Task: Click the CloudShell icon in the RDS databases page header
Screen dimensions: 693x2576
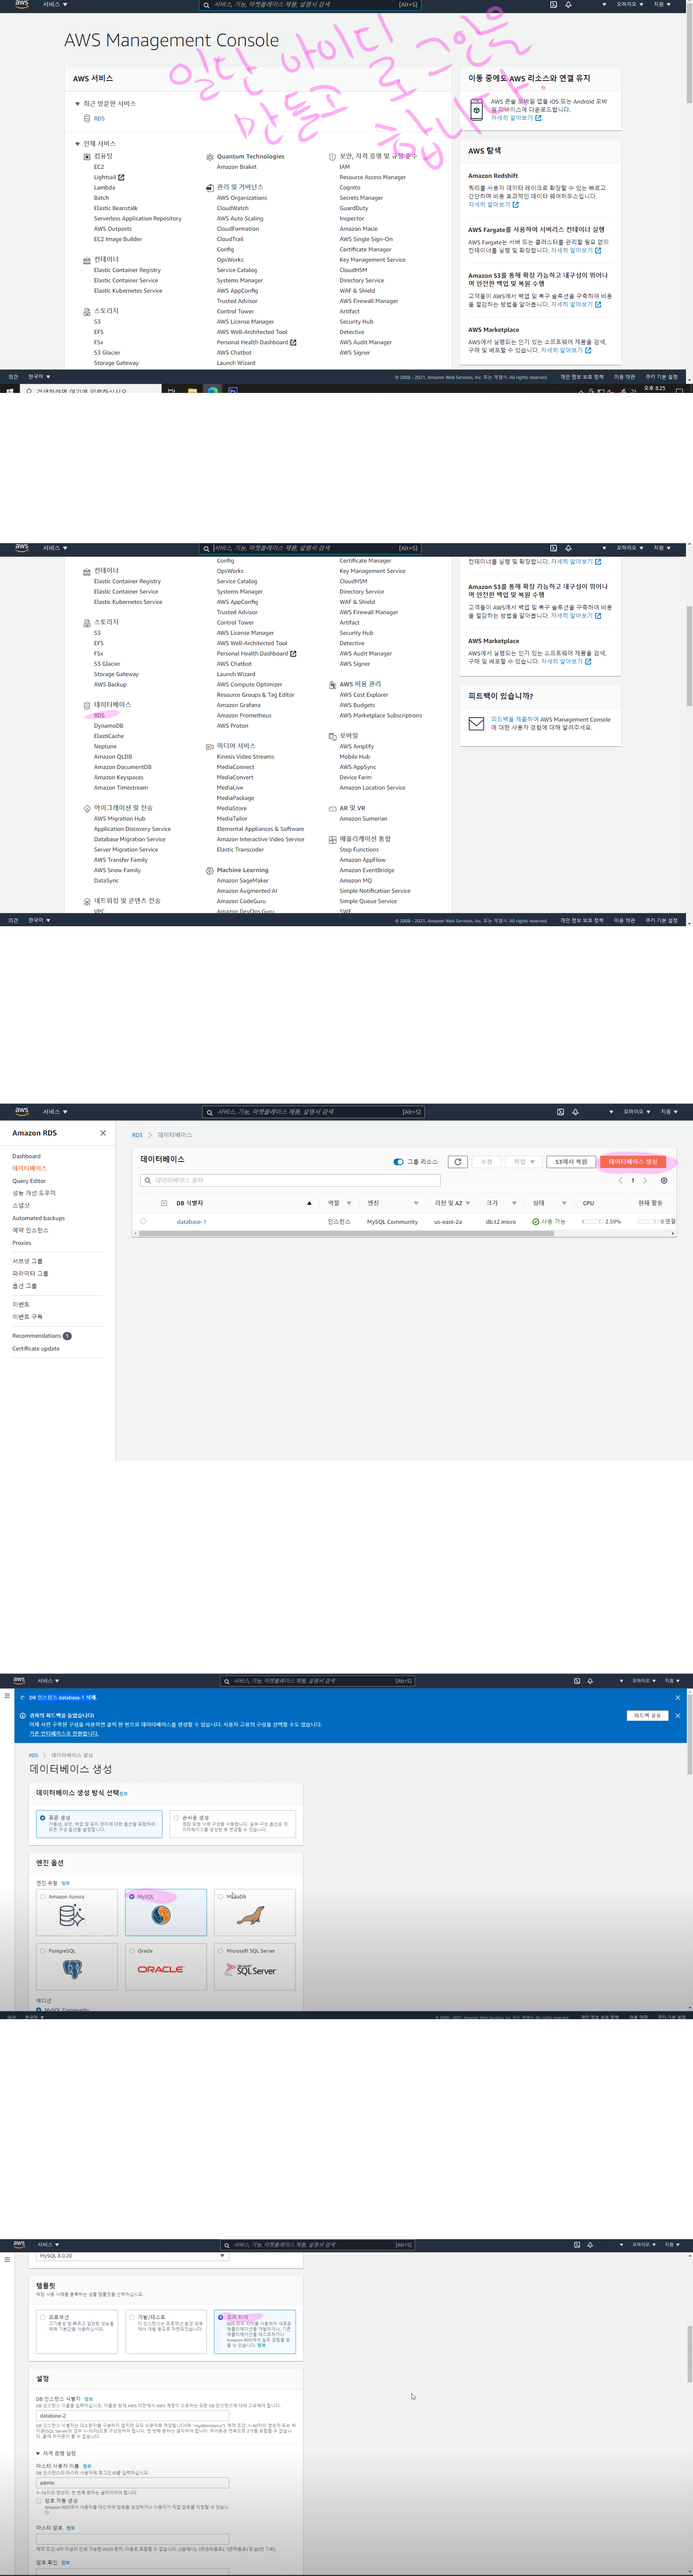Action: (560, 1112)
